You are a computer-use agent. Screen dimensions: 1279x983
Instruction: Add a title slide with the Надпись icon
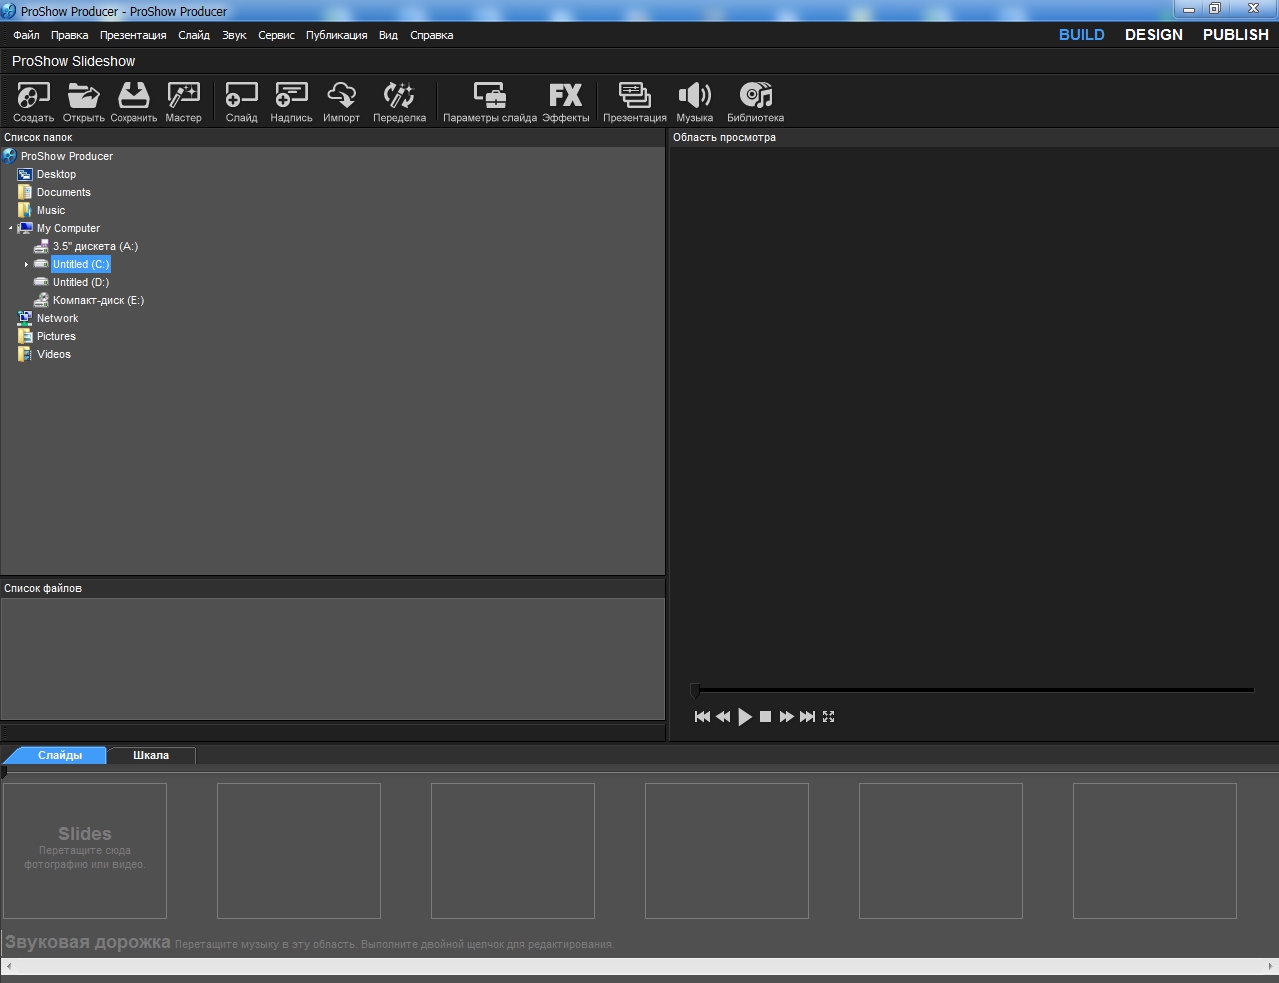(291, 102)
